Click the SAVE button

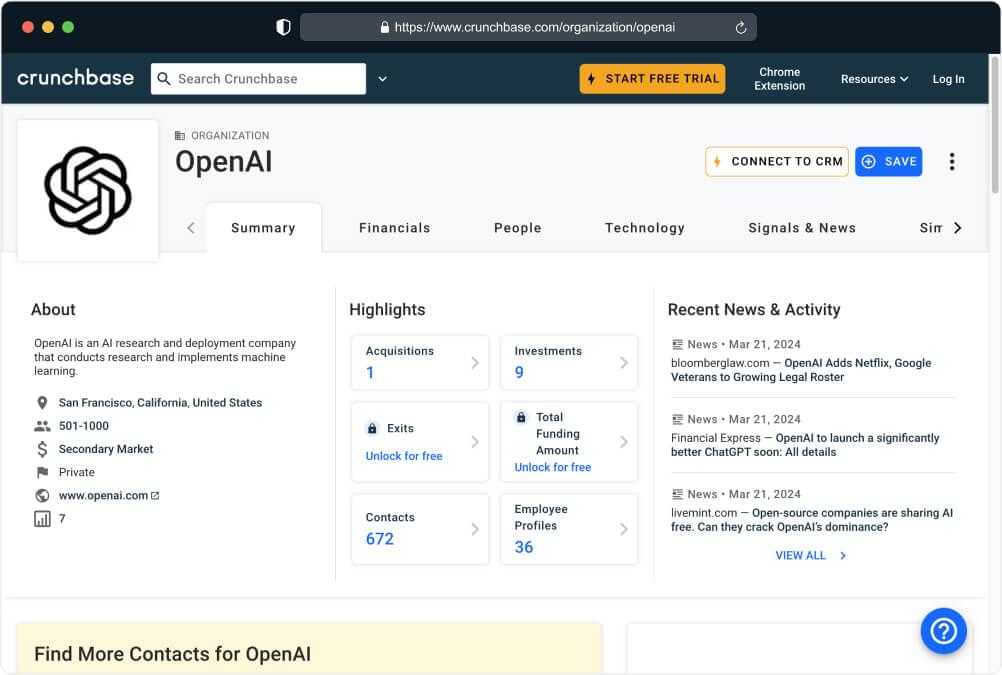[888, 162]
